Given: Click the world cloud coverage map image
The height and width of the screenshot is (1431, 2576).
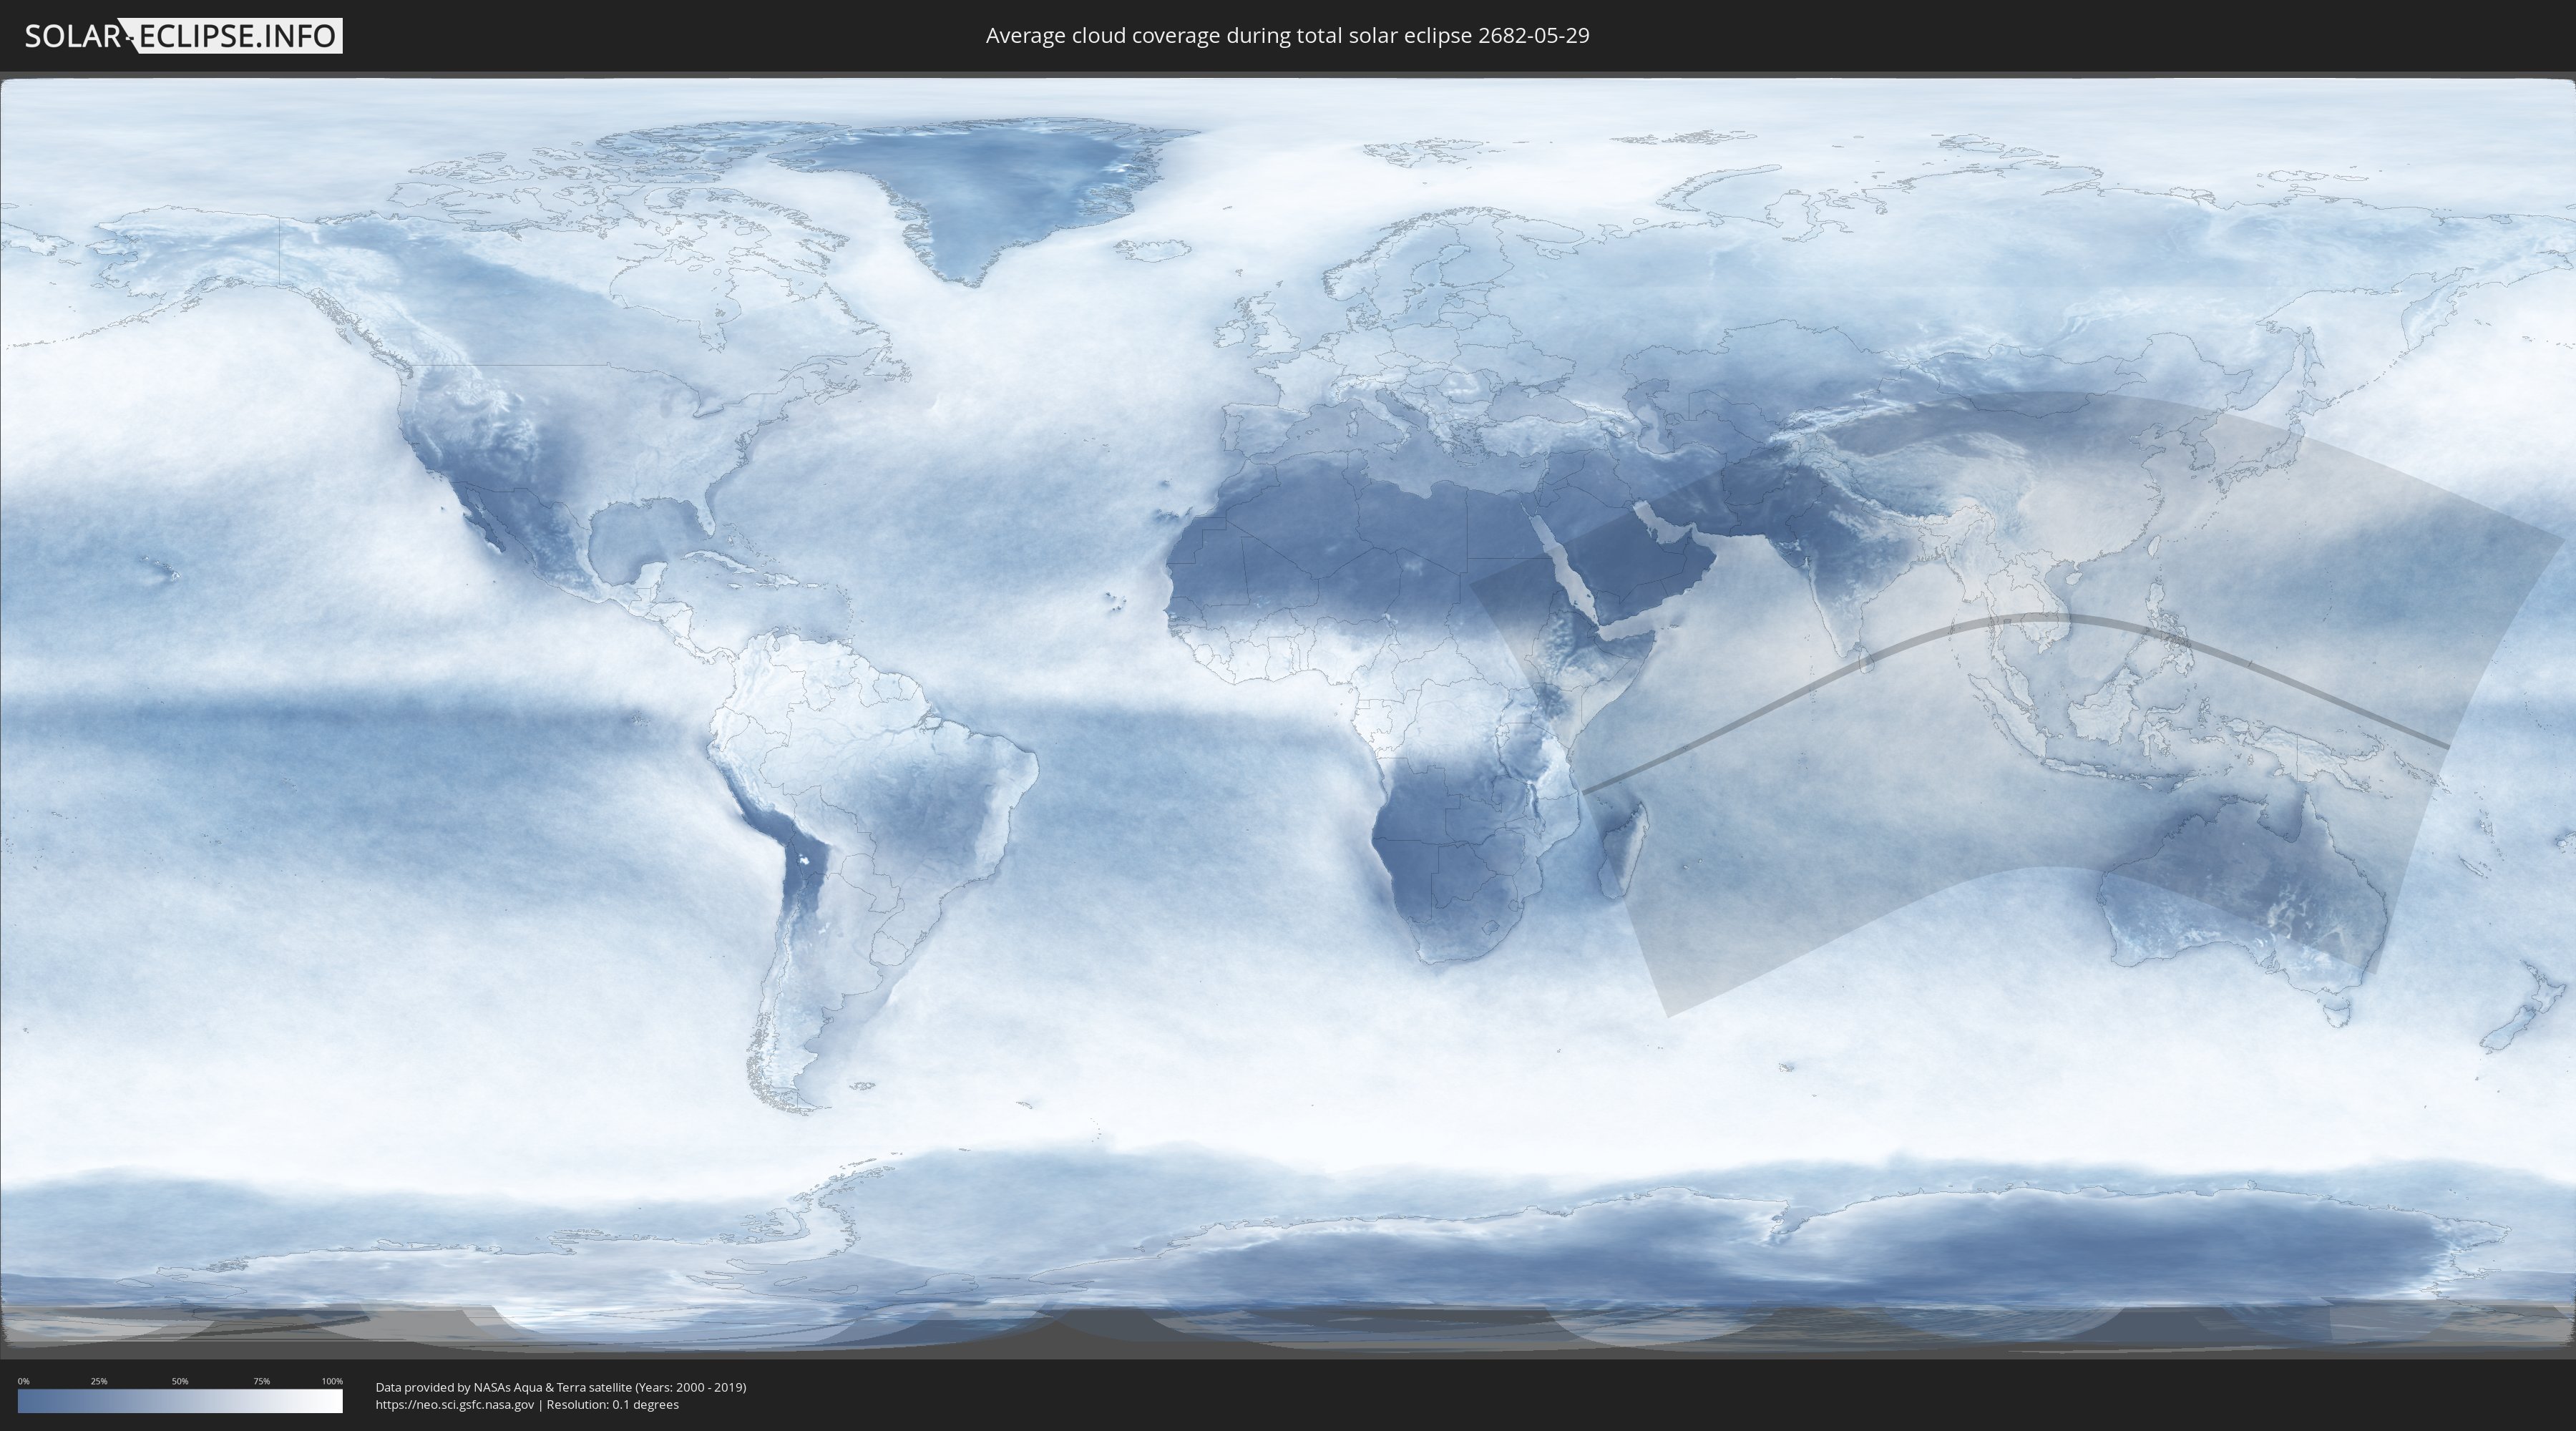Looking at the screenshot, I should tap(1288, 714).
